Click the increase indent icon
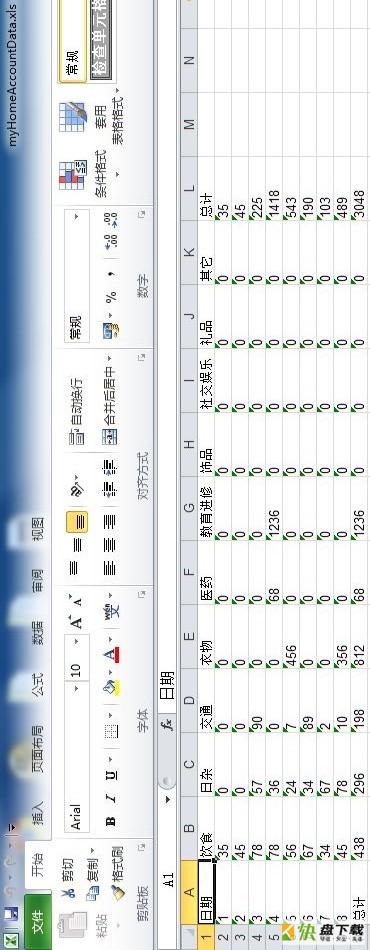The image size is (370, 950). tap(111, 467)
